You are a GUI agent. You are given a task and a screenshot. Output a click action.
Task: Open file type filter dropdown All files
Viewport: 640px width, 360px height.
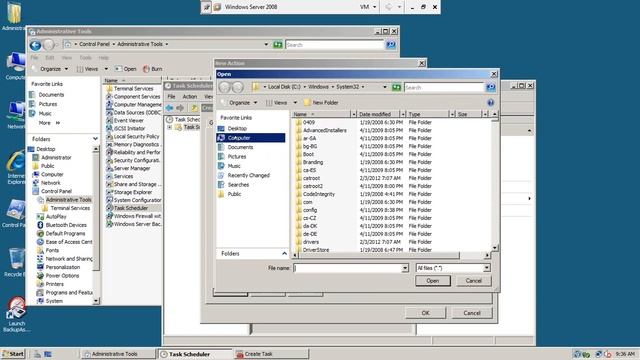coord(487,268)
